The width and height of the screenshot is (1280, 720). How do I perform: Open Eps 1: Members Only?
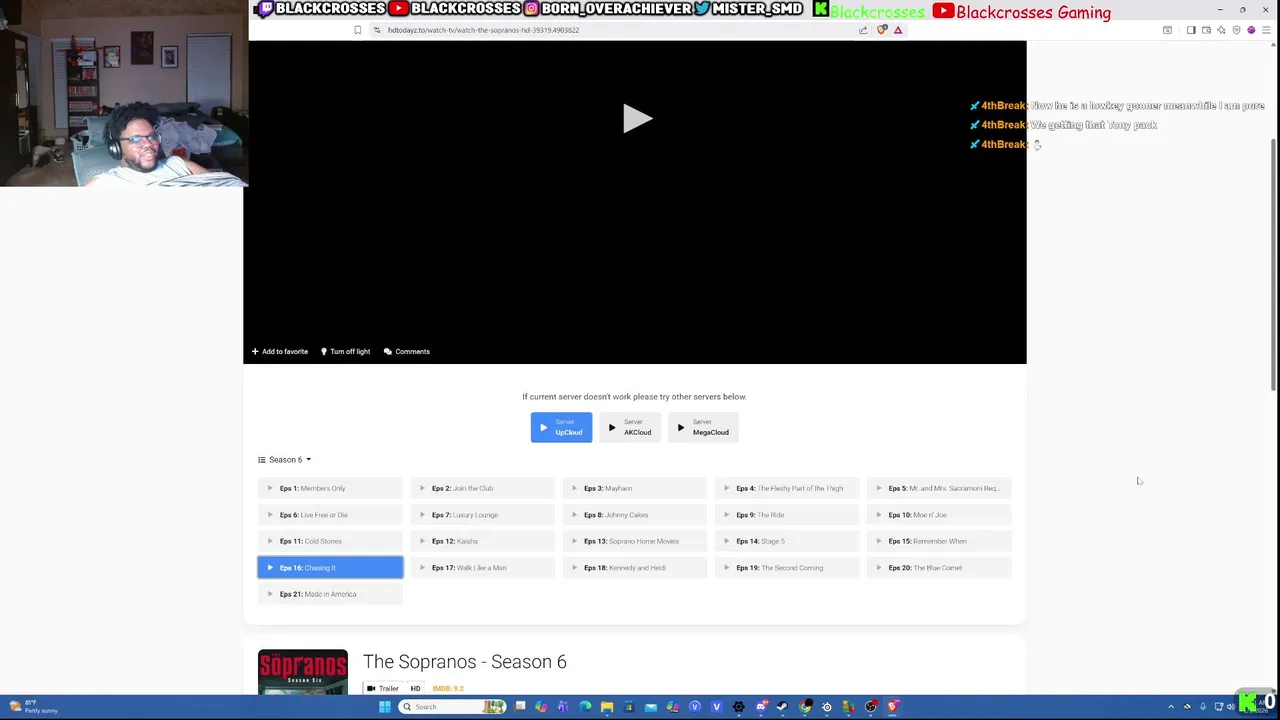(x=330, y=488)
